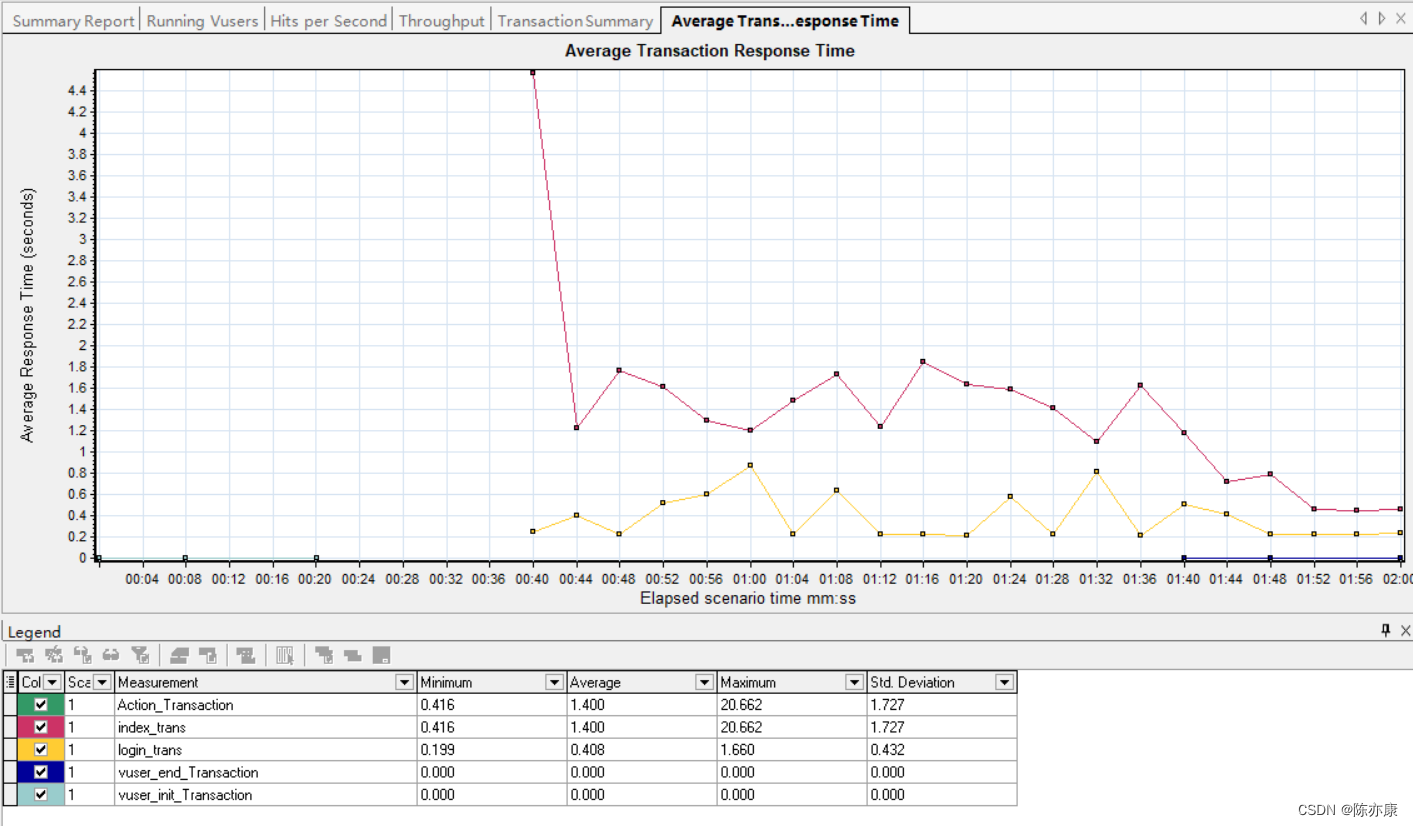This screenshot has height=826, width=1413.
Task: Click the index_trans maximum value 20.662
Action: [741, 727]
